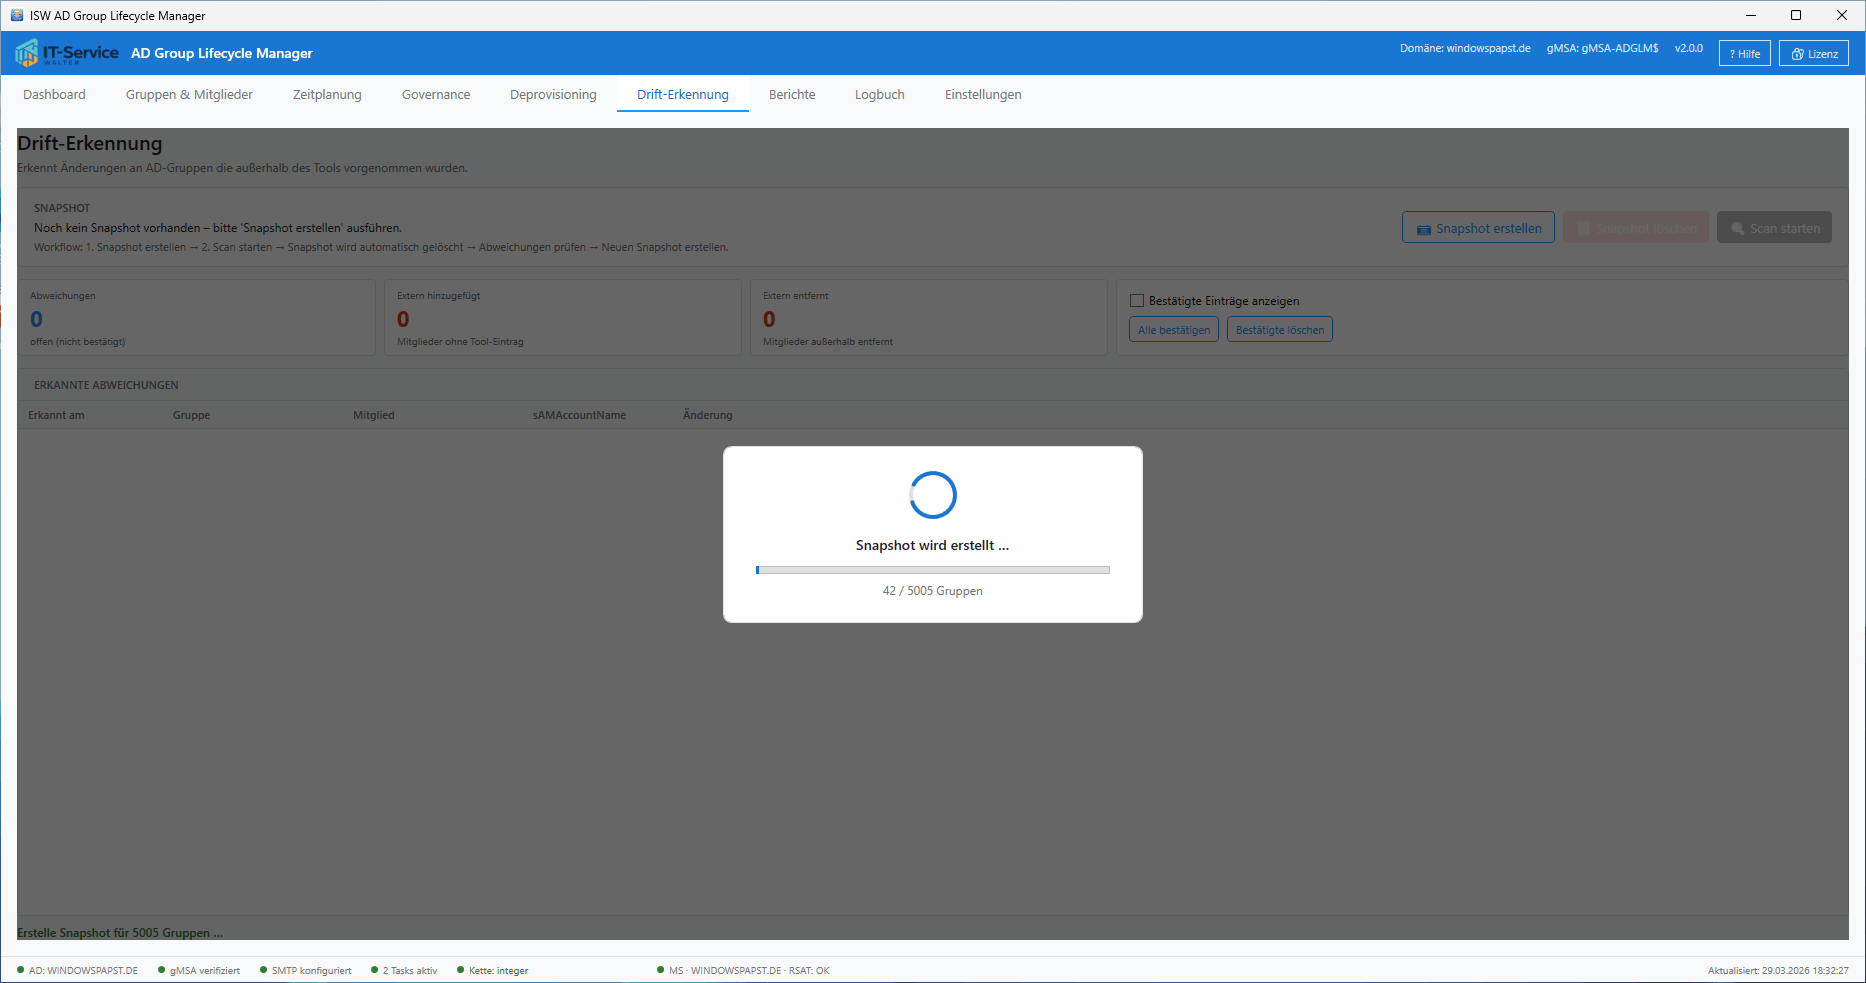This screenshot has width=1866, height=983.
Task: Click the trash icon on Snapshot löschen
Action: click(1583, 229)
